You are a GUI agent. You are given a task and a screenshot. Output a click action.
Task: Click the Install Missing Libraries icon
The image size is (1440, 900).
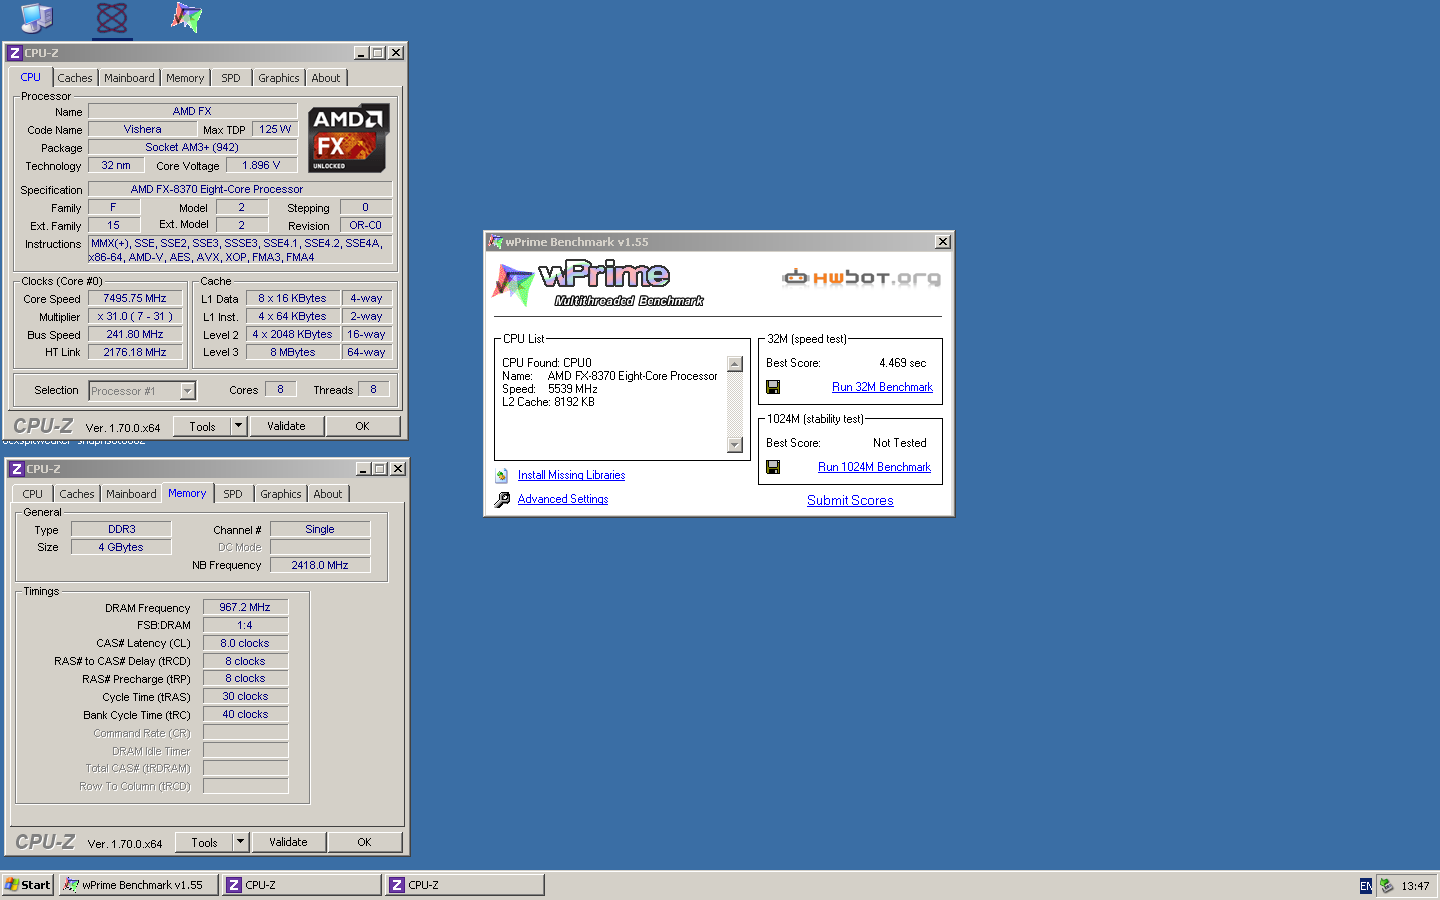click(x=502, y=475)
